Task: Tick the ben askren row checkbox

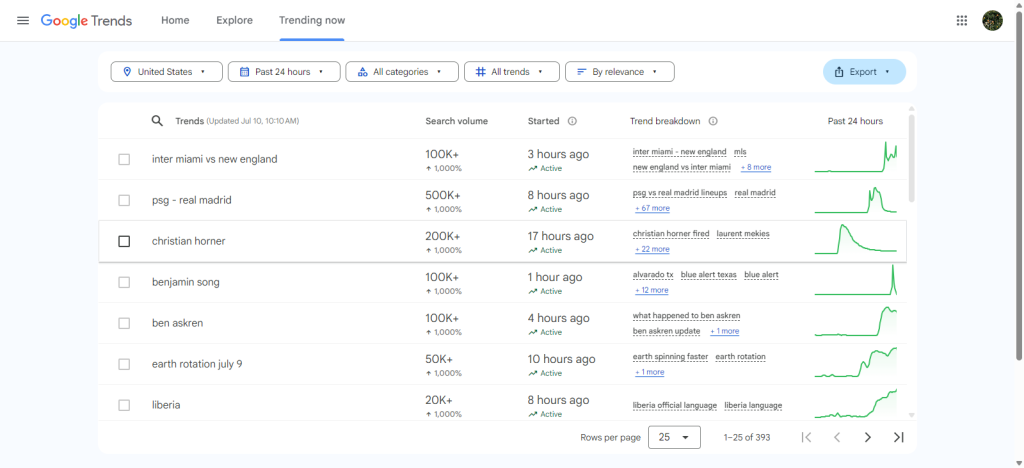Action: pyautogui.click(x=124, y=323)
